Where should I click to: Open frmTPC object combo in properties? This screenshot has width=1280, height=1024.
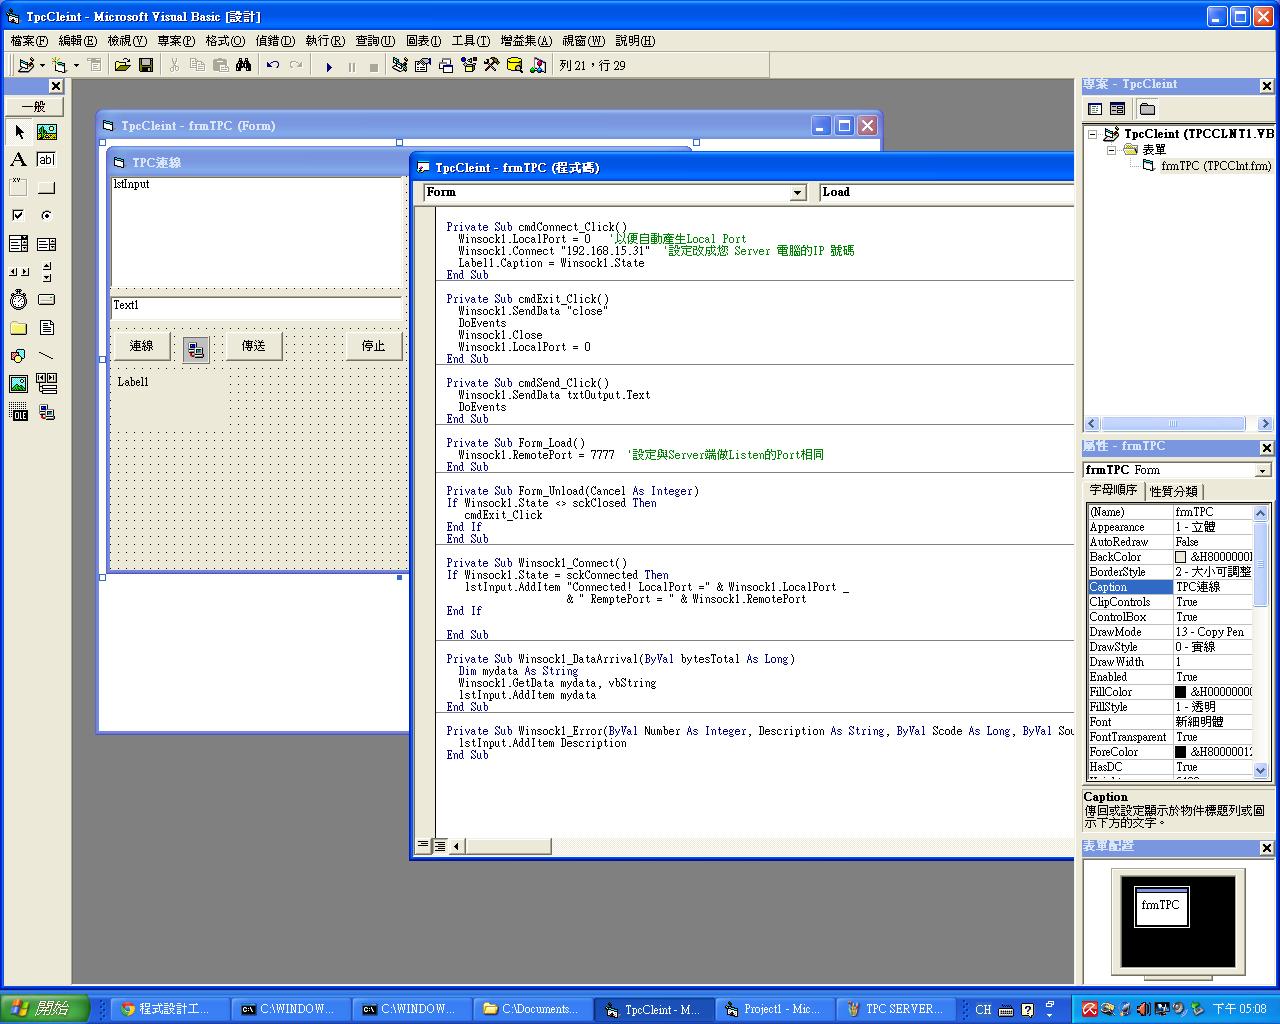click(x=1263, y=470)
